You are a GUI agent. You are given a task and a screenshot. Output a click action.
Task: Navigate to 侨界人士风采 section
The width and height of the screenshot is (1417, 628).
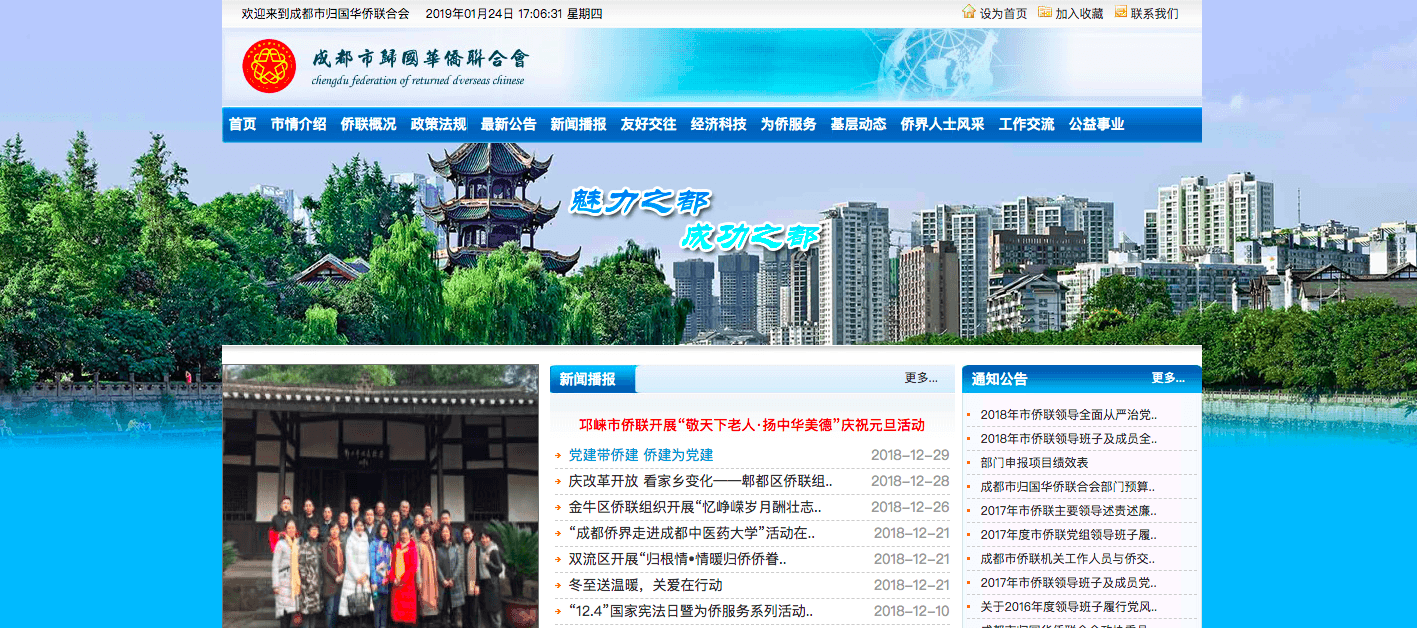point(942,124)
